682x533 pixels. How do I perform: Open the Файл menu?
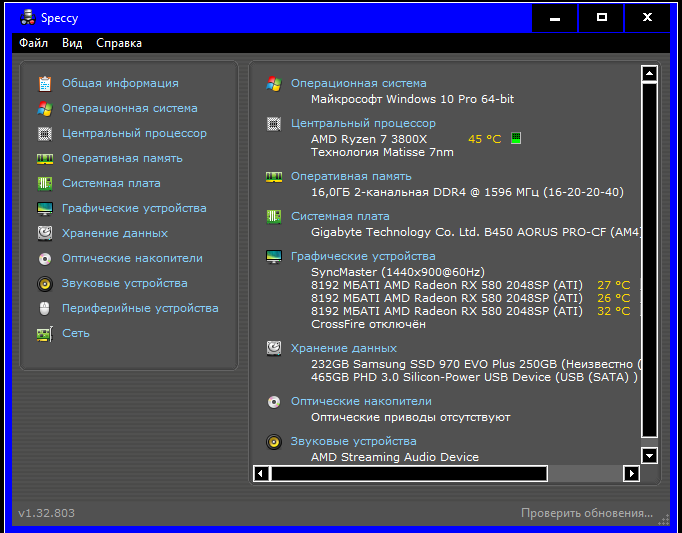click(33, 43)
